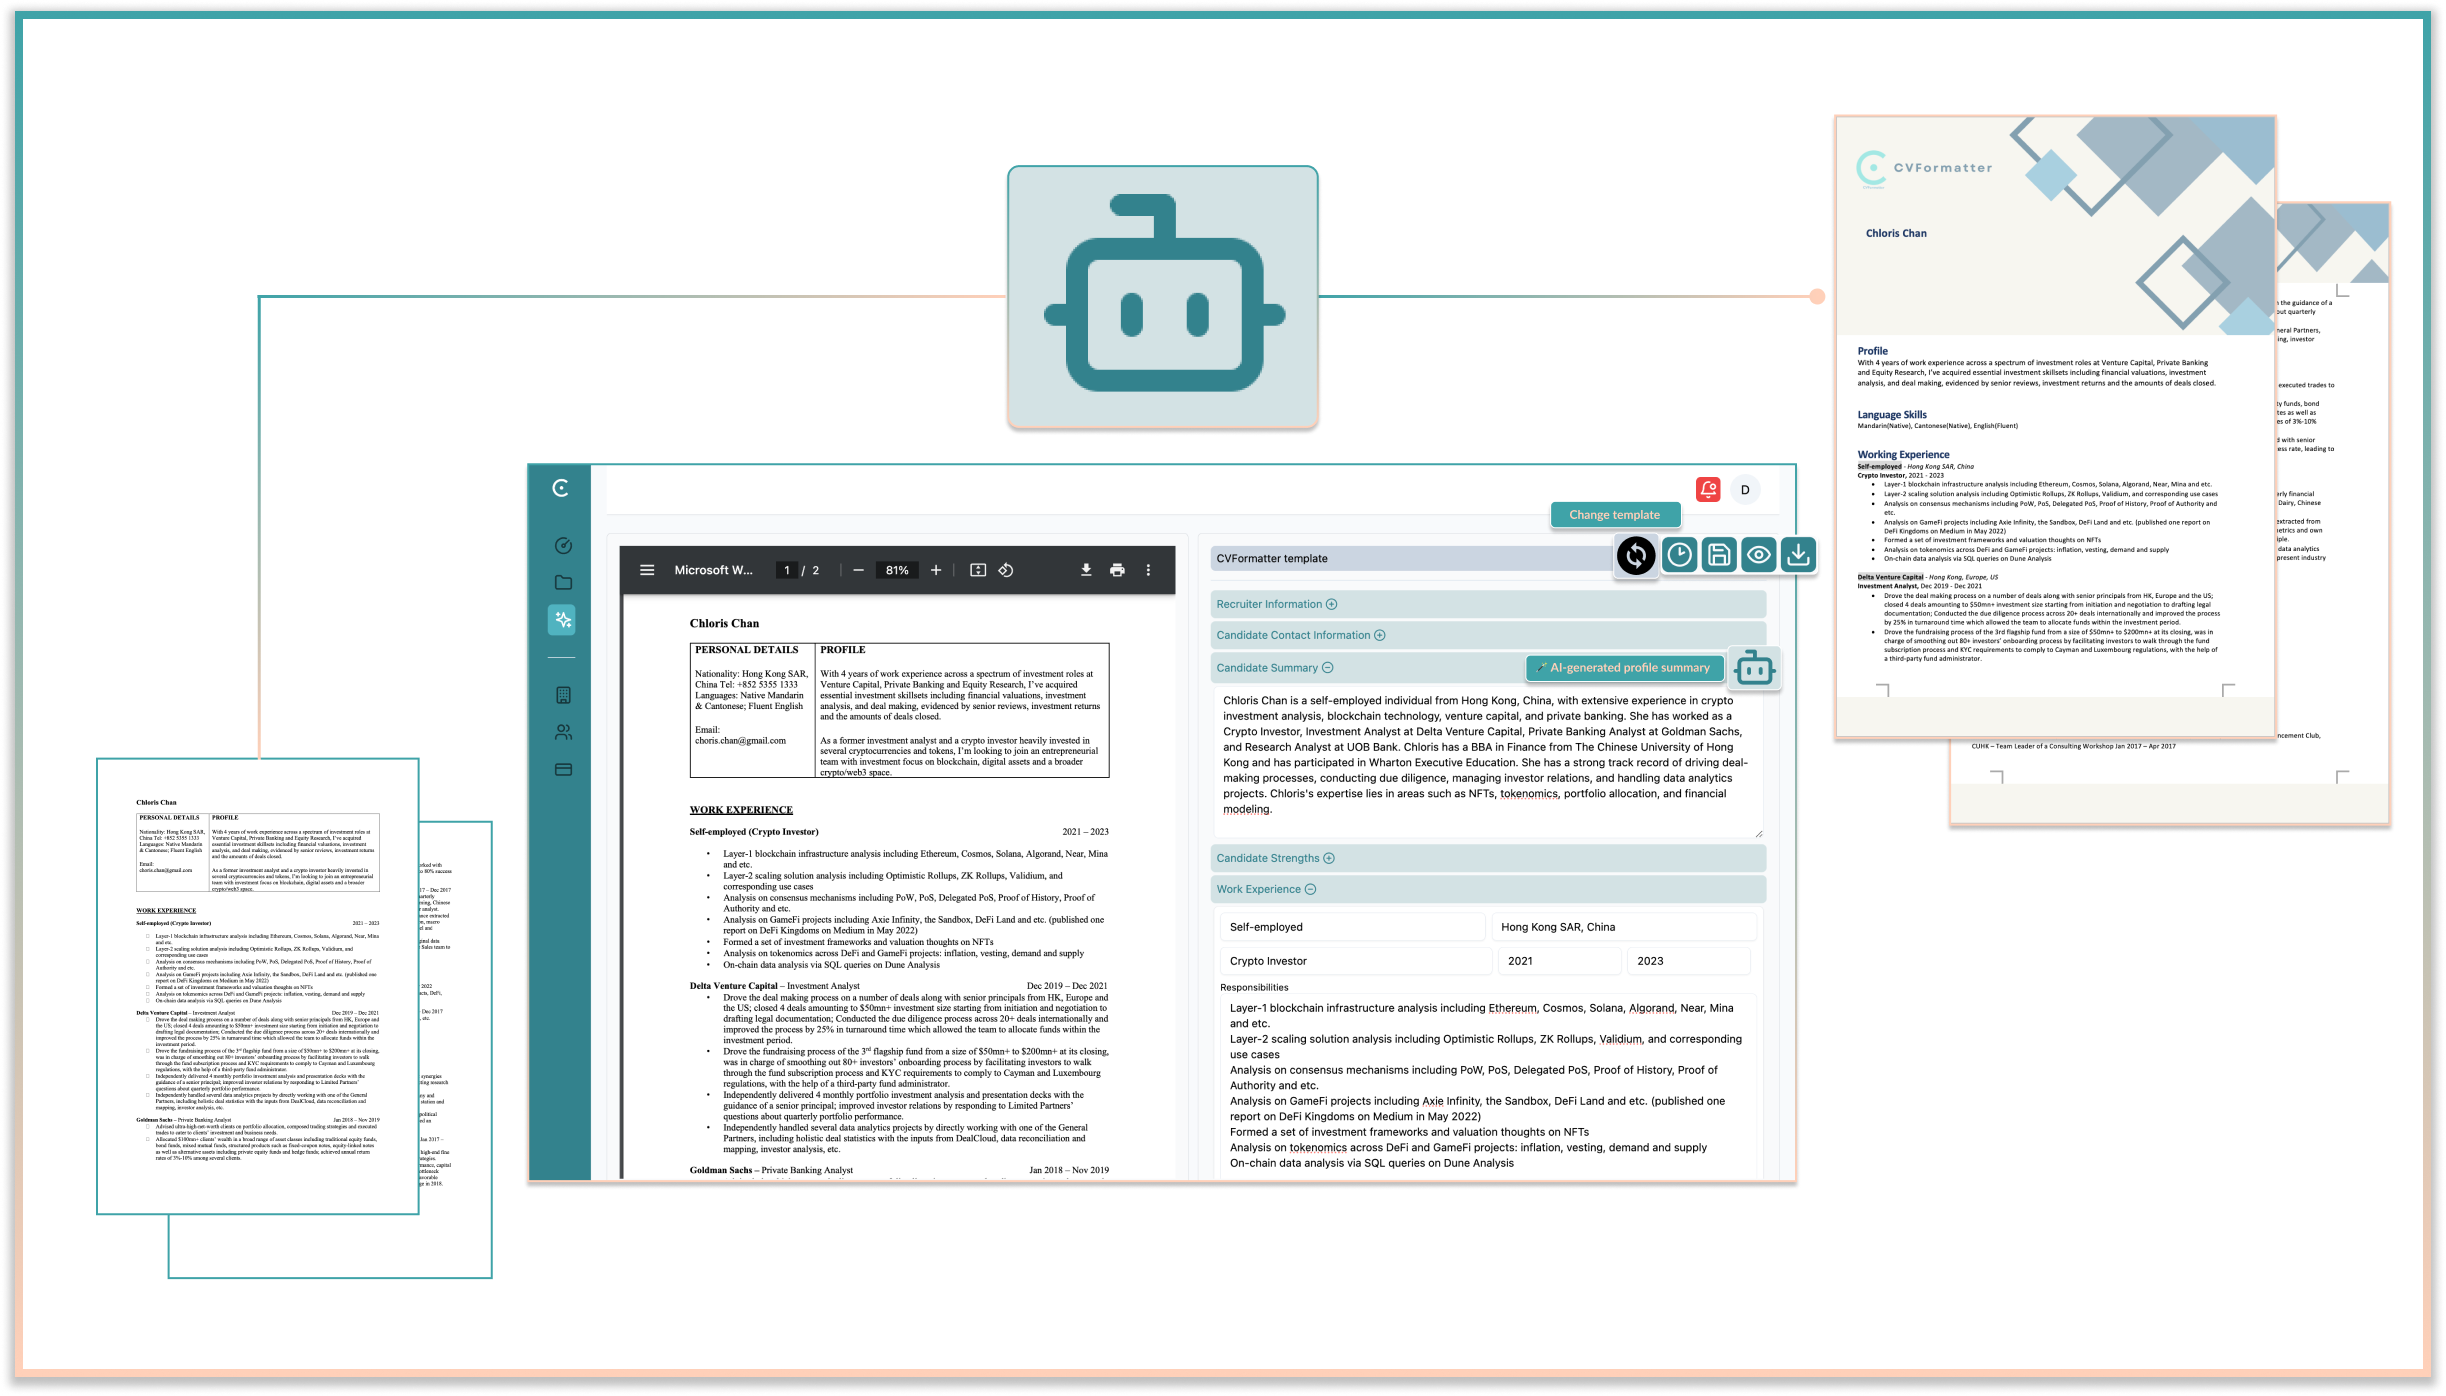Toggle fit to page in PDF toolbar
The height and width of the screenshot is (1396, 2446).
[978, 570]
